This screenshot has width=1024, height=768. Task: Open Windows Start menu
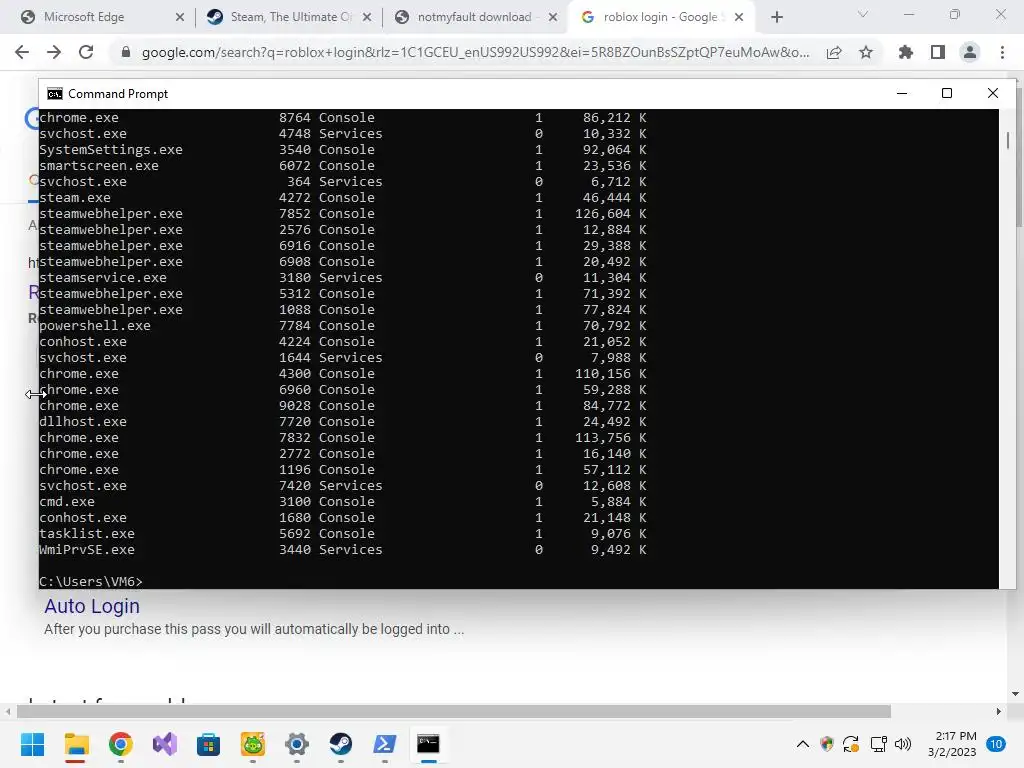pyautogui.click(x=32, y=744)
